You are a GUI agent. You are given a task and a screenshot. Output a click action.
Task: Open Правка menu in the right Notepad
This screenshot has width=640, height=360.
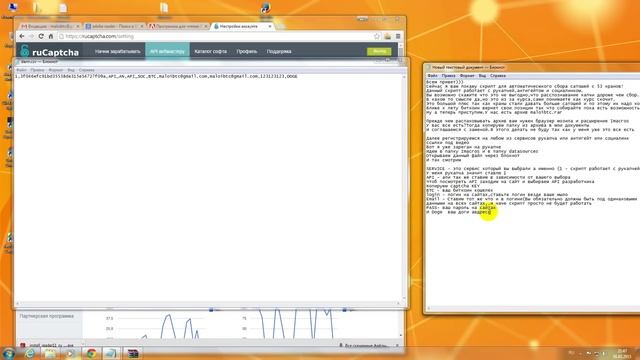point(448,76)
